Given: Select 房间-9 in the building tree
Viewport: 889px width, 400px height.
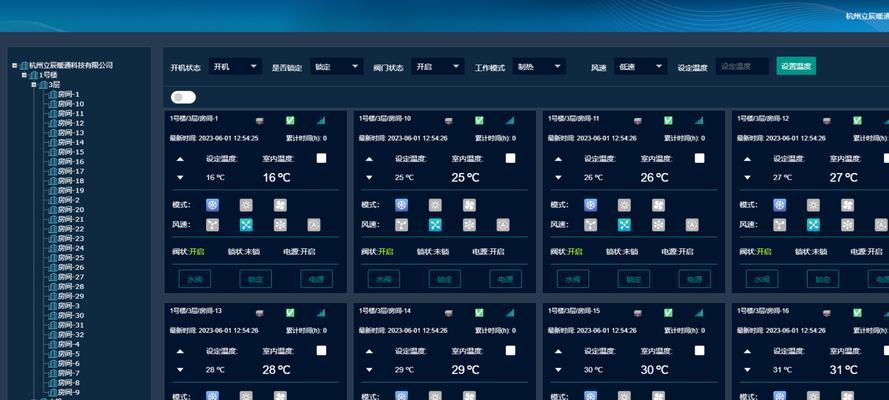Looking at the screenshot, I should (x=69, y=392).
